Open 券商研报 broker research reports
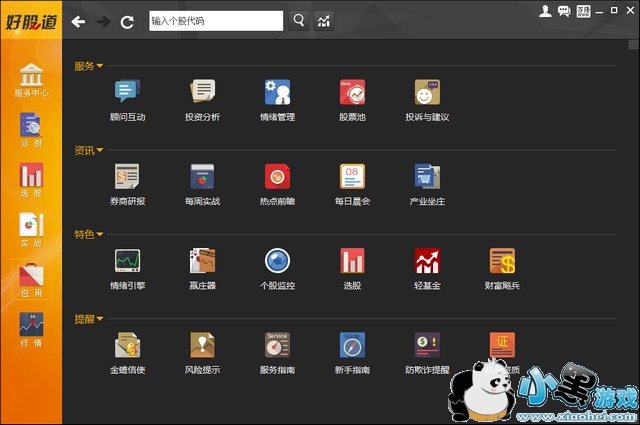 pos(127,177)
